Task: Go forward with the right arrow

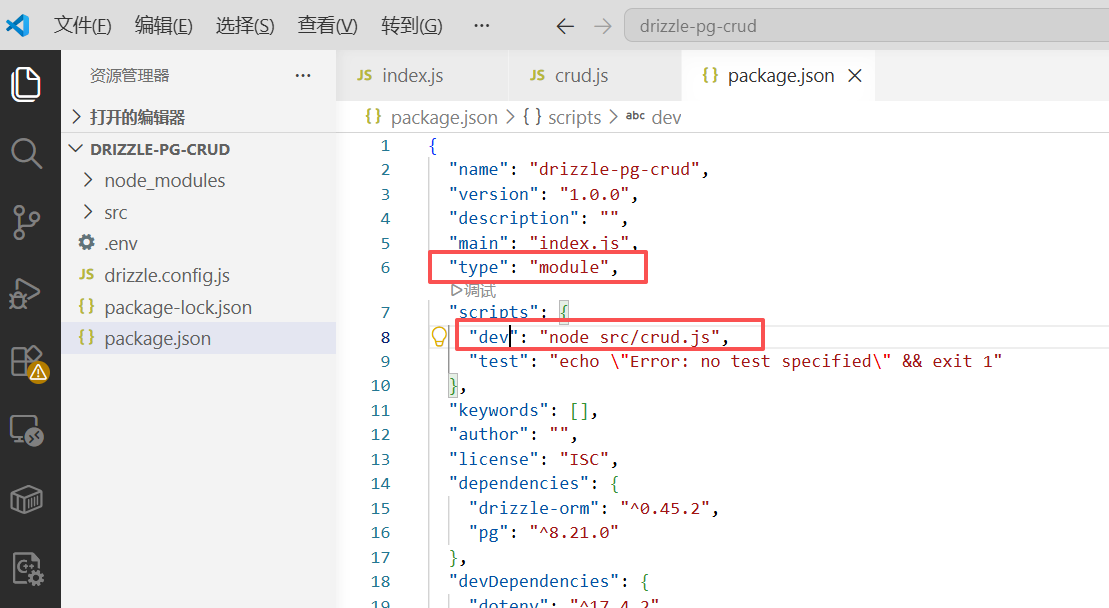Action: tap(603, 26)
